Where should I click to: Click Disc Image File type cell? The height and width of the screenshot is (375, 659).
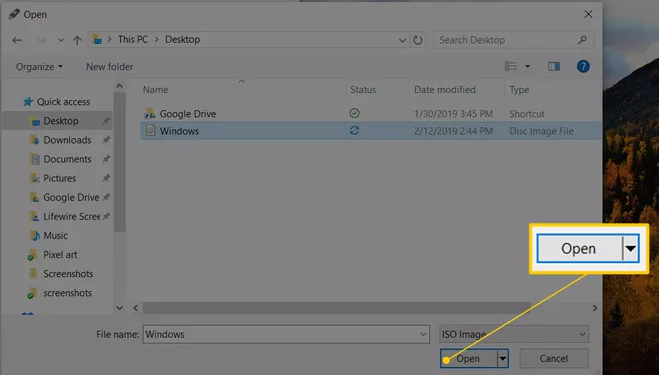click(541, 131)
